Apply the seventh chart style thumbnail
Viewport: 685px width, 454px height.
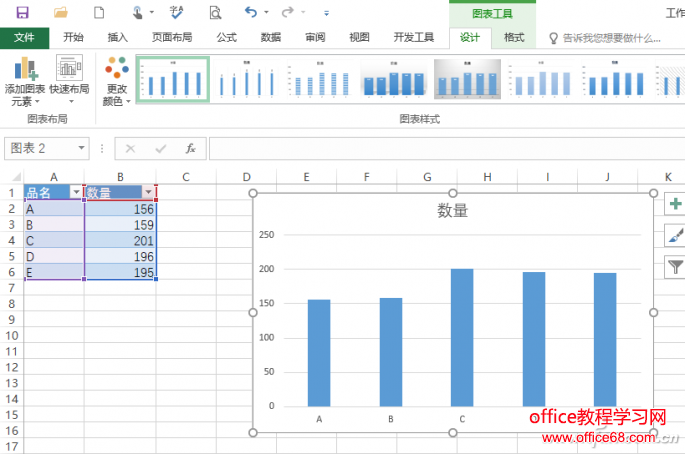(614, 79)
